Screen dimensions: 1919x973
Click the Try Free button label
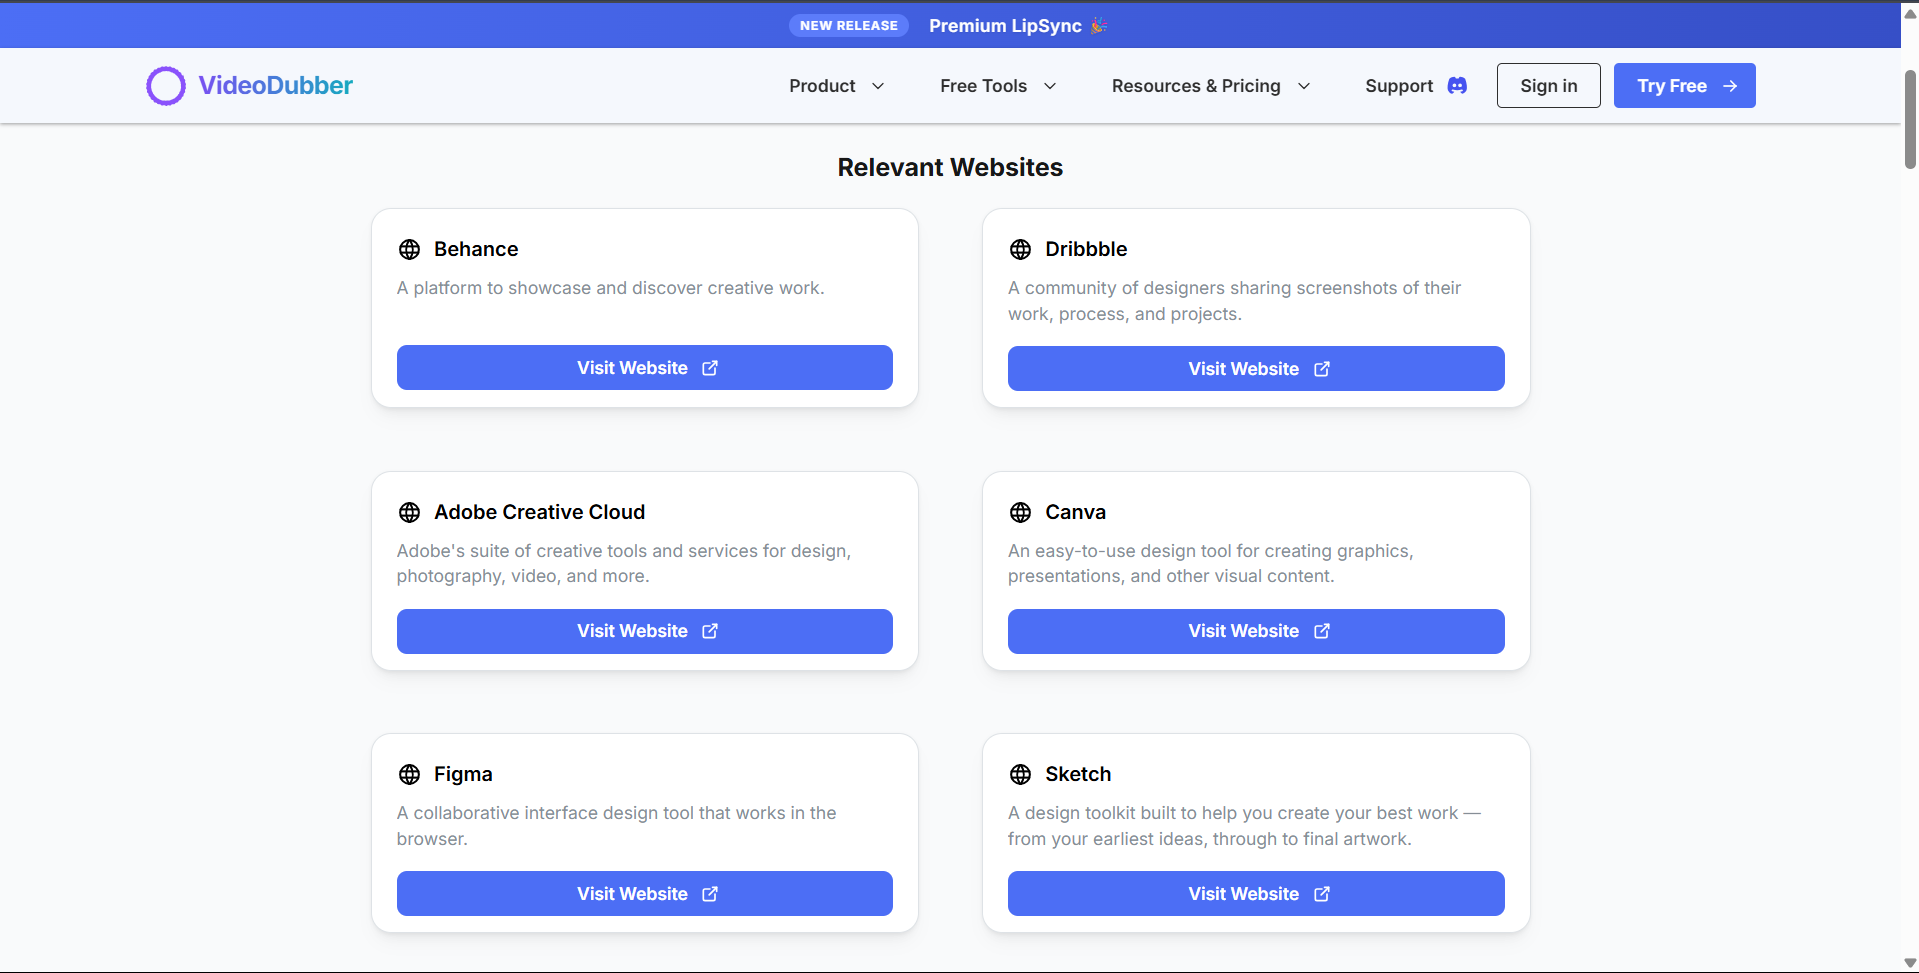(x=1672, y=86)
